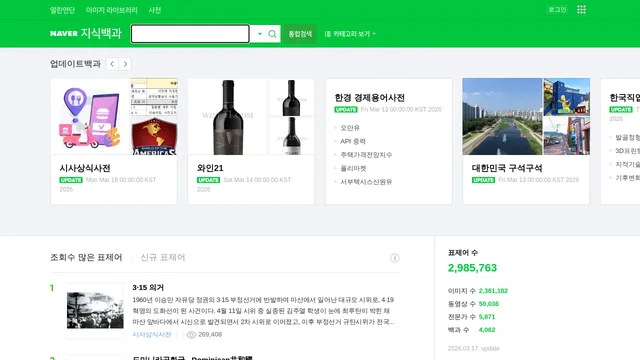Image resolution: width=640 pixels, height=360 pixels.
Task: Open the blue building photo thumbnail
Action: [x=567, y=97]
